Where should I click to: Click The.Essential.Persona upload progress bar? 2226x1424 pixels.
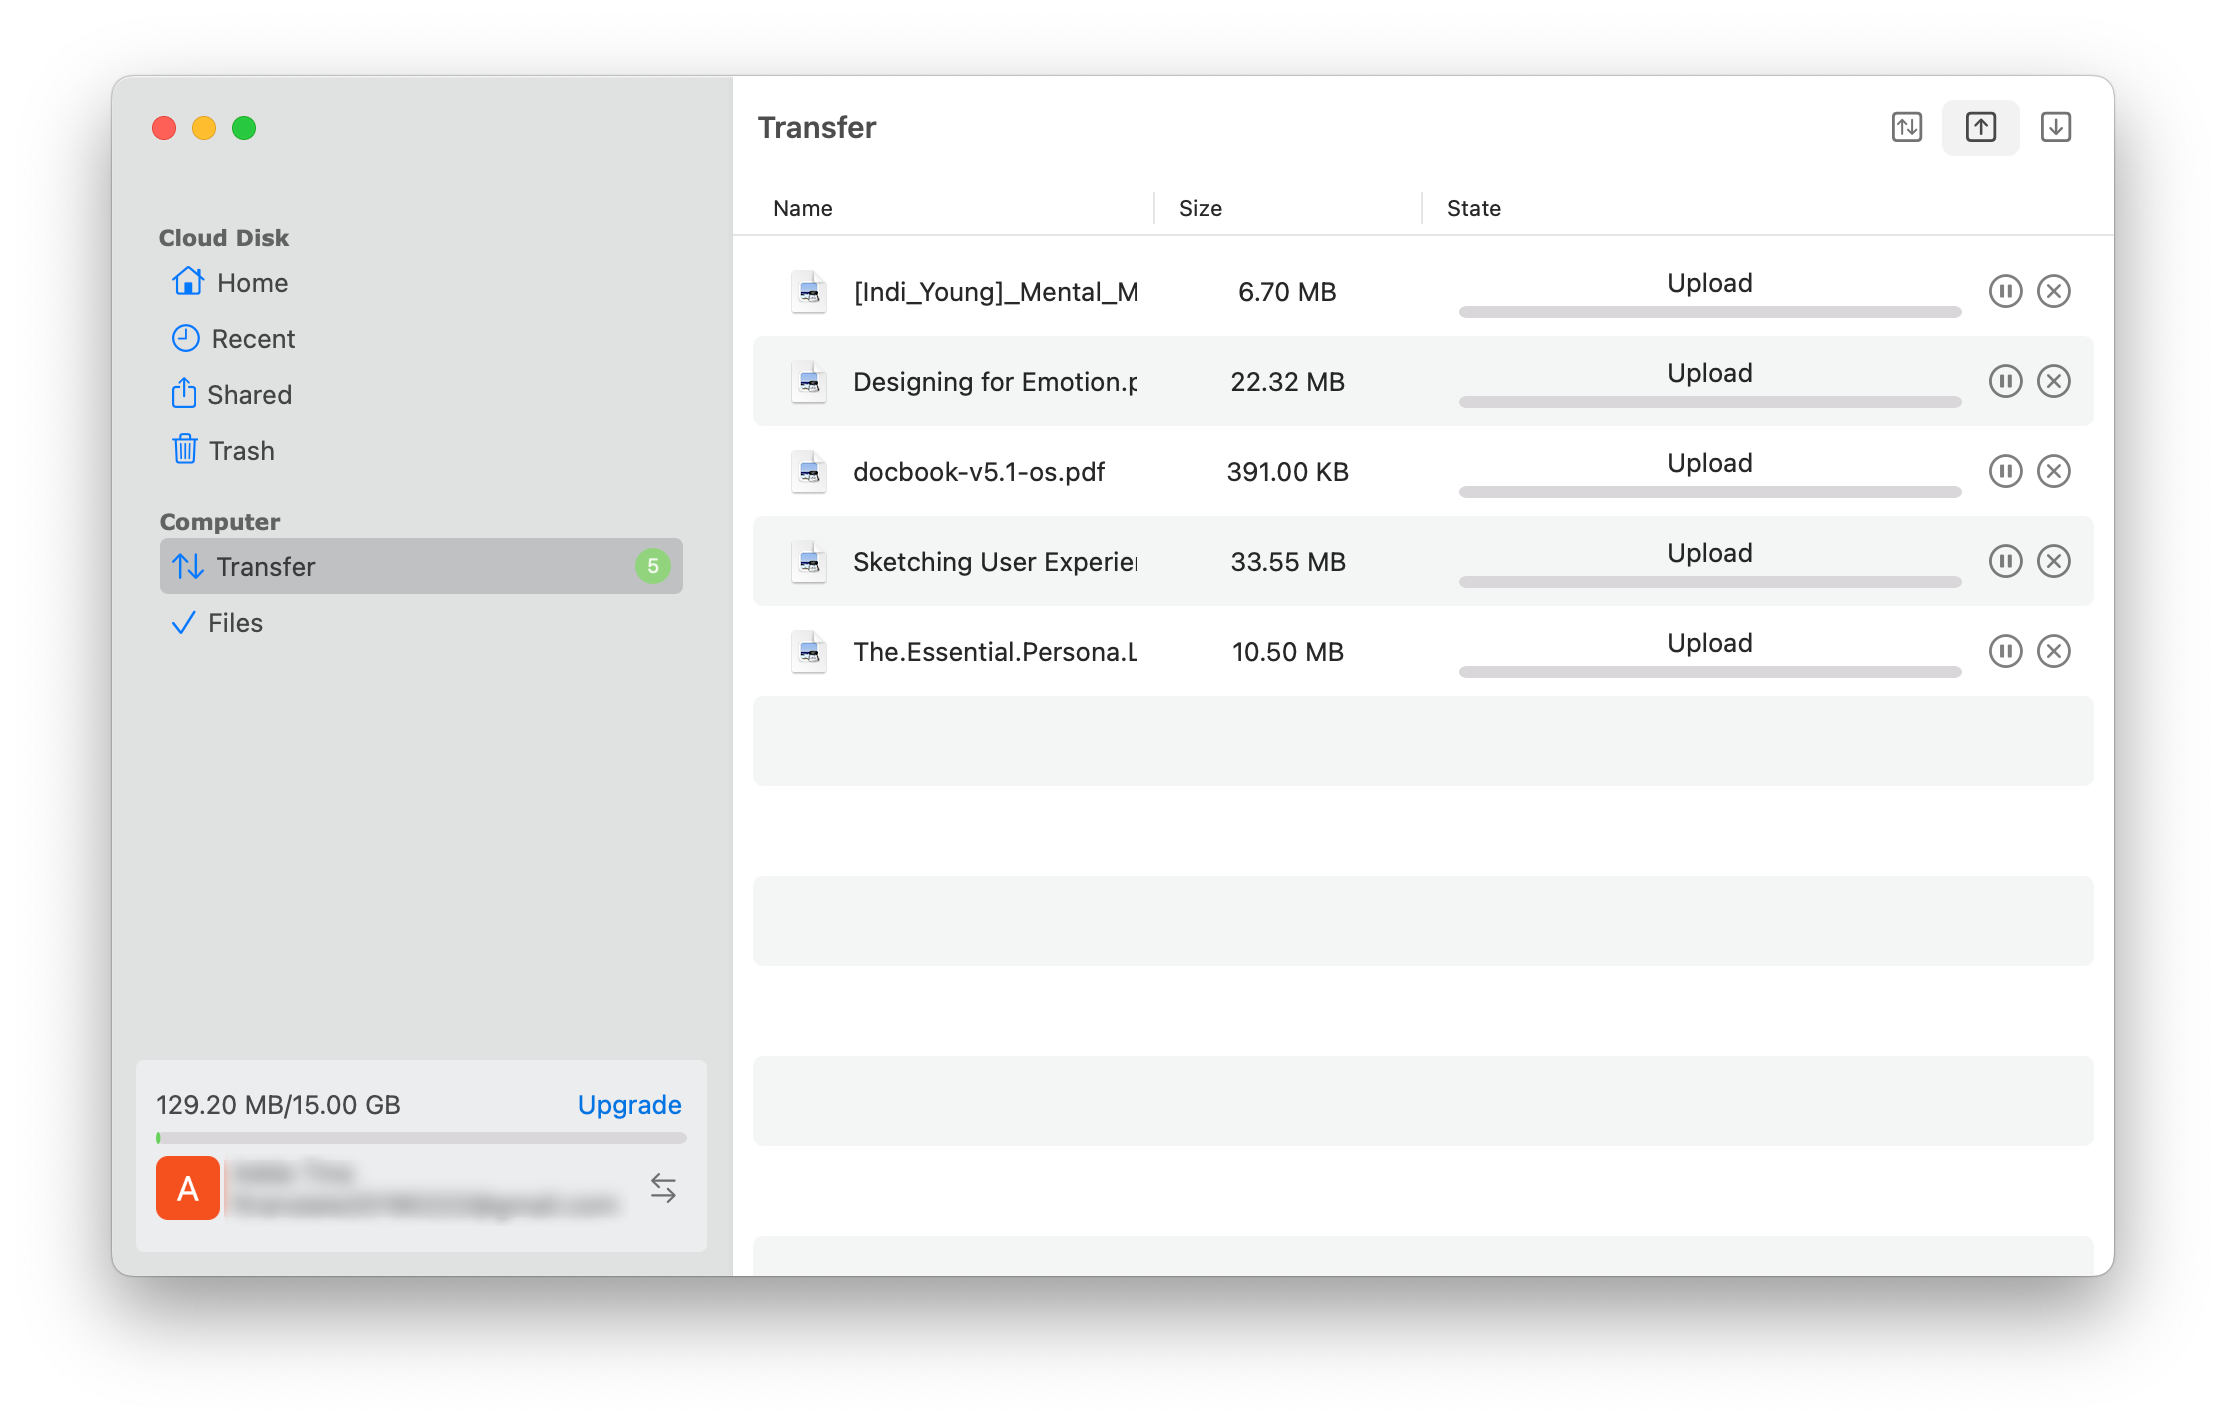pyautogui.click(x=1710, y=672)
